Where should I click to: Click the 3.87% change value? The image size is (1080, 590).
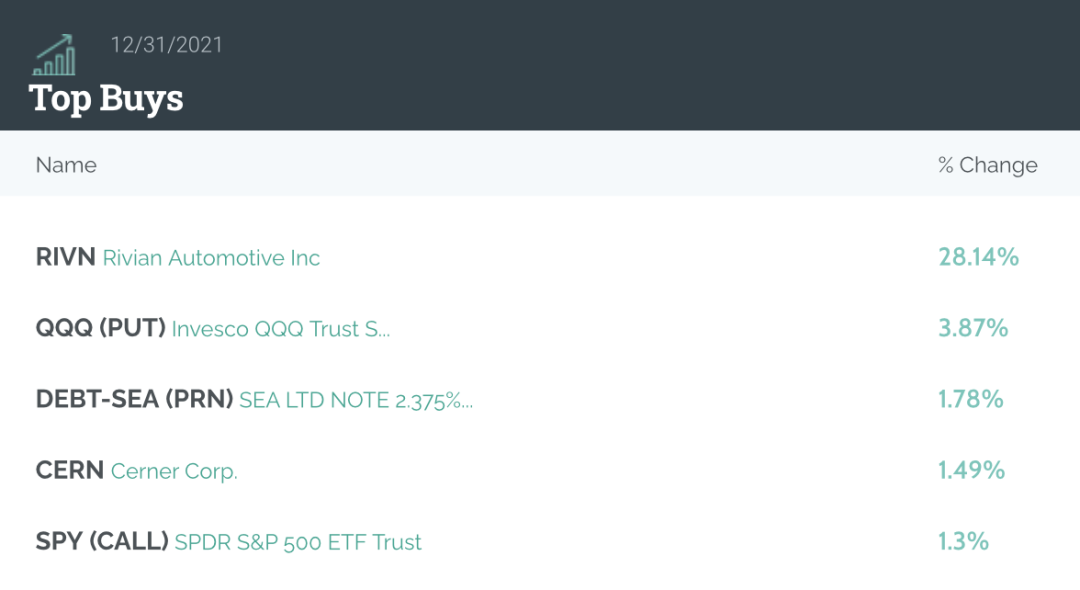click(973, 328)
